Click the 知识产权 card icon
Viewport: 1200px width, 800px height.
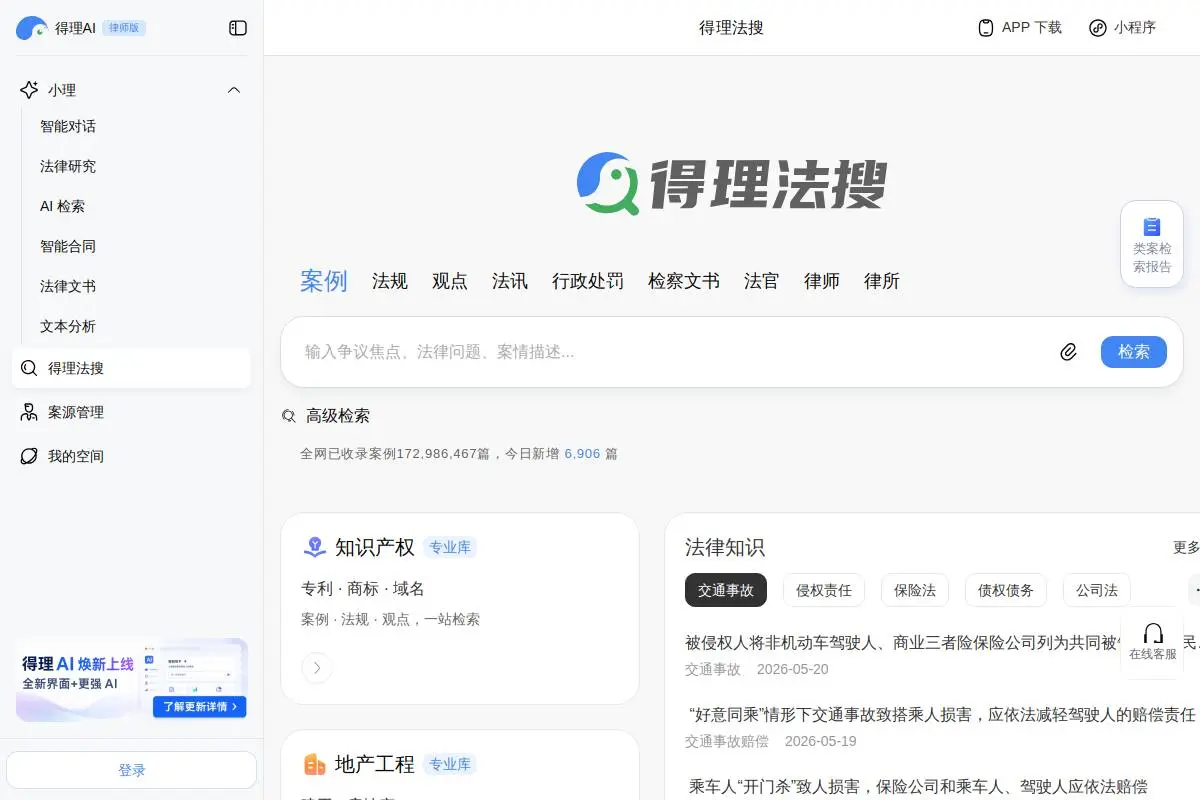[315, 547]
